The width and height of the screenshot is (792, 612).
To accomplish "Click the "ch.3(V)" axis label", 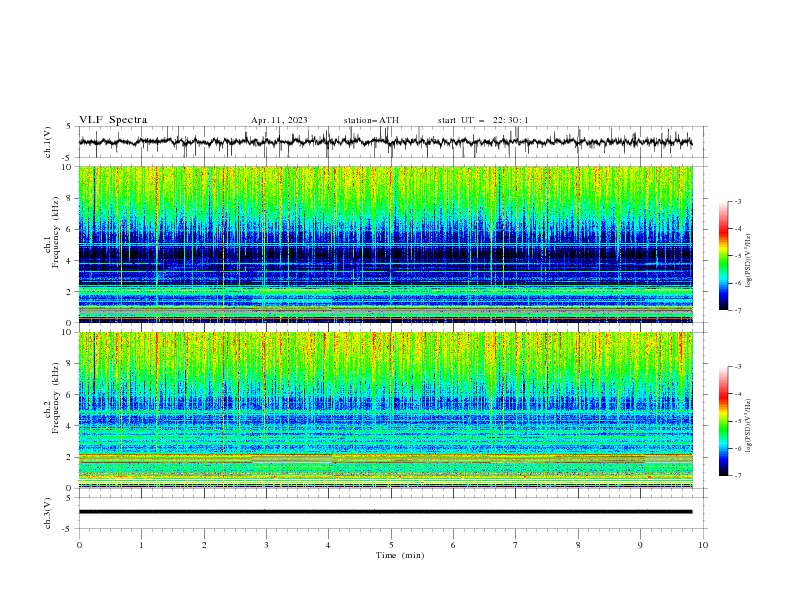I will pyautogui.click(x=48, y=513).
